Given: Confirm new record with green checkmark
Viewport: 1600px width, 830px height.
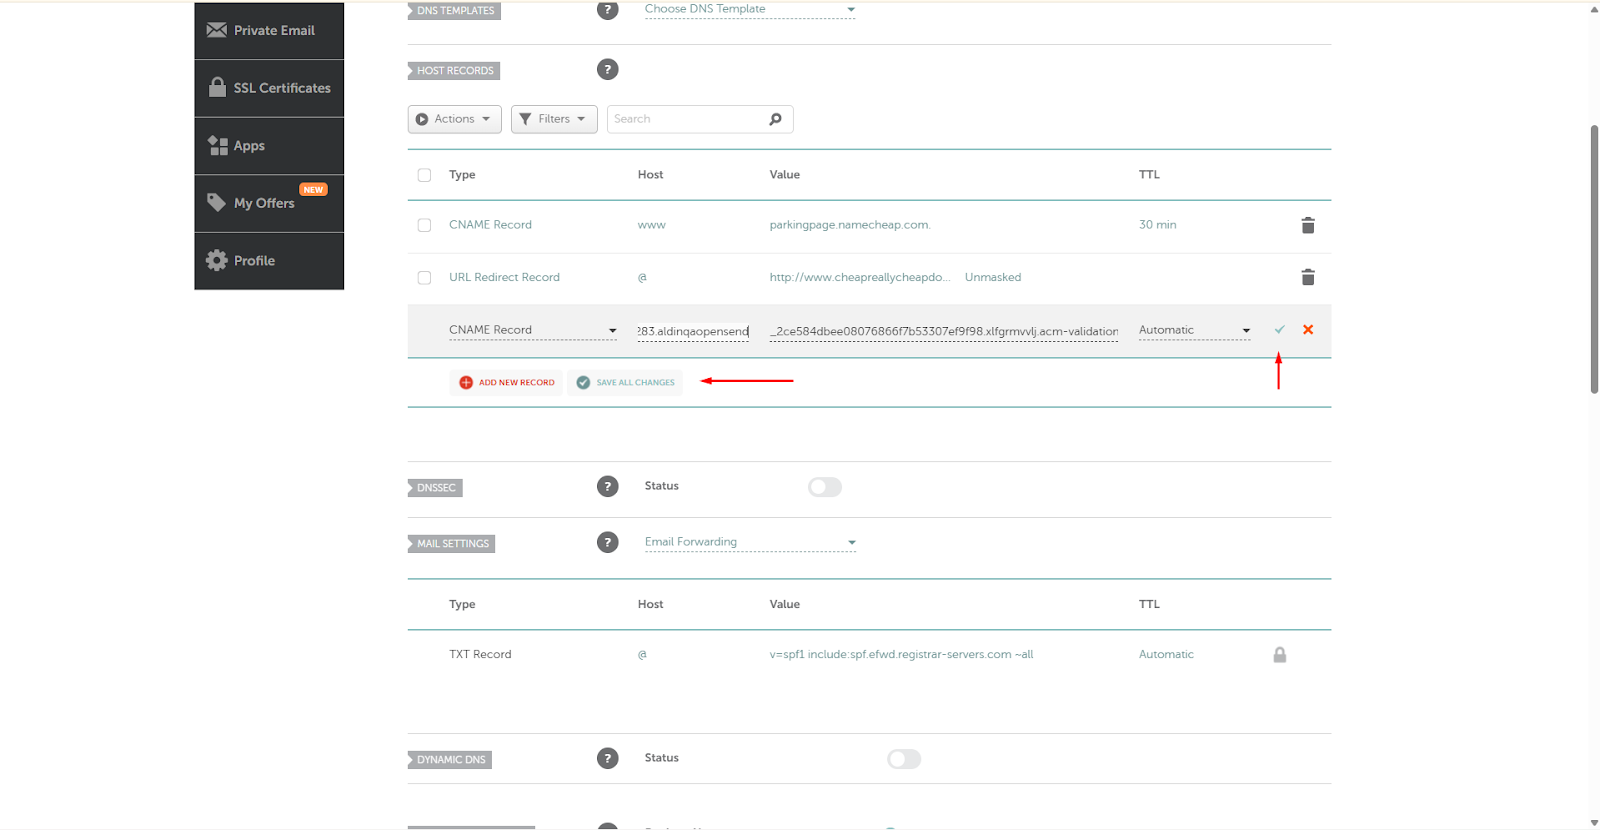Looking at the screenshot, I should coord(1279,330).
